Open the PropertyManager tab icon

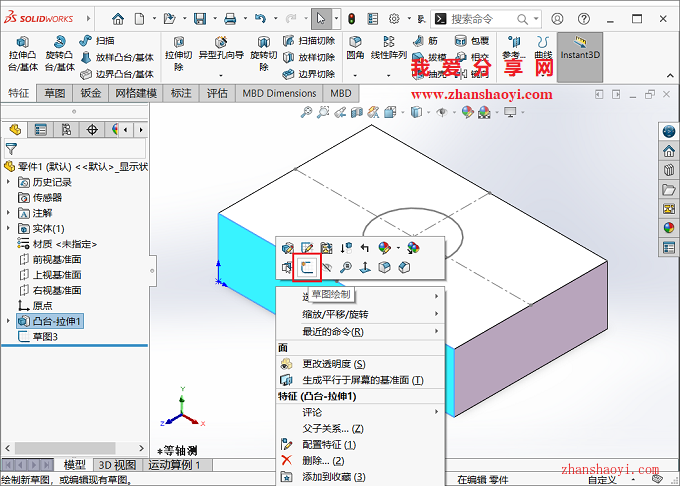click(40, 130)
